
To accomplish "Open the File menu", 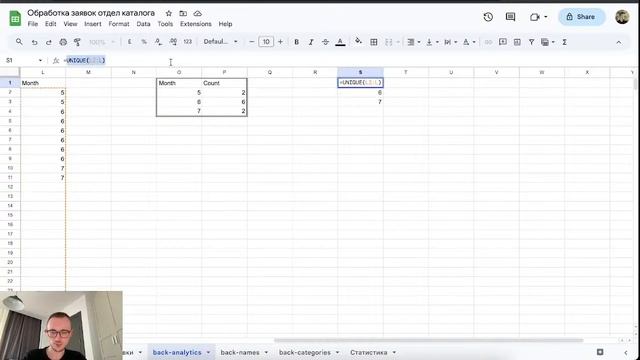I will [x=33, y=24].
